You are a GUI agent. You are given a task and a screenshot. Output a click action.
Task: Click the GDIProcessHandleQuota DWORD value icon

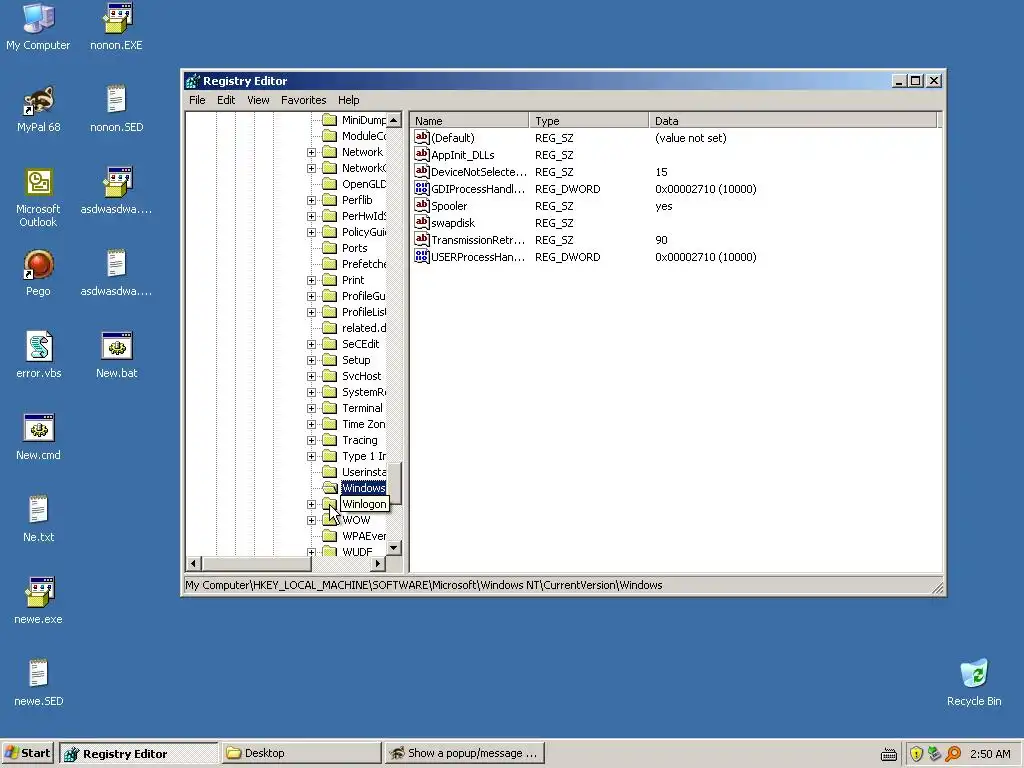tap(422, 189)
